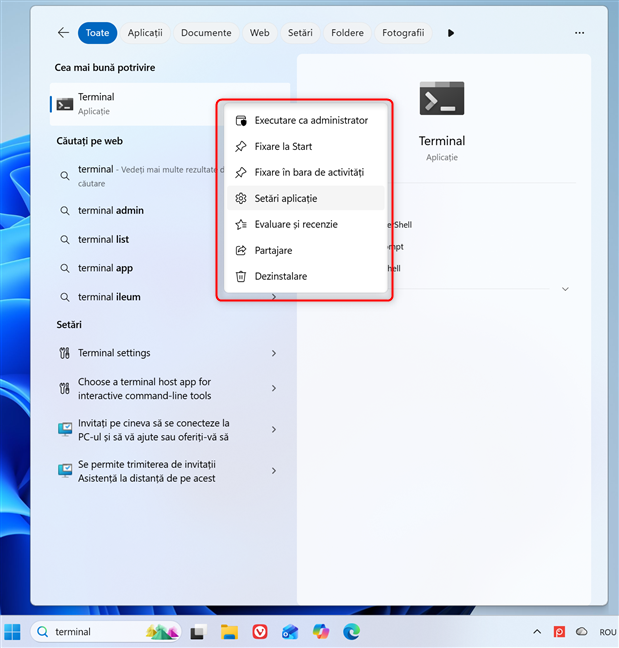This screenshot has height=648, width=619.
Task: Expand the preview pane actions chevron
Action: tap(565, 289)
